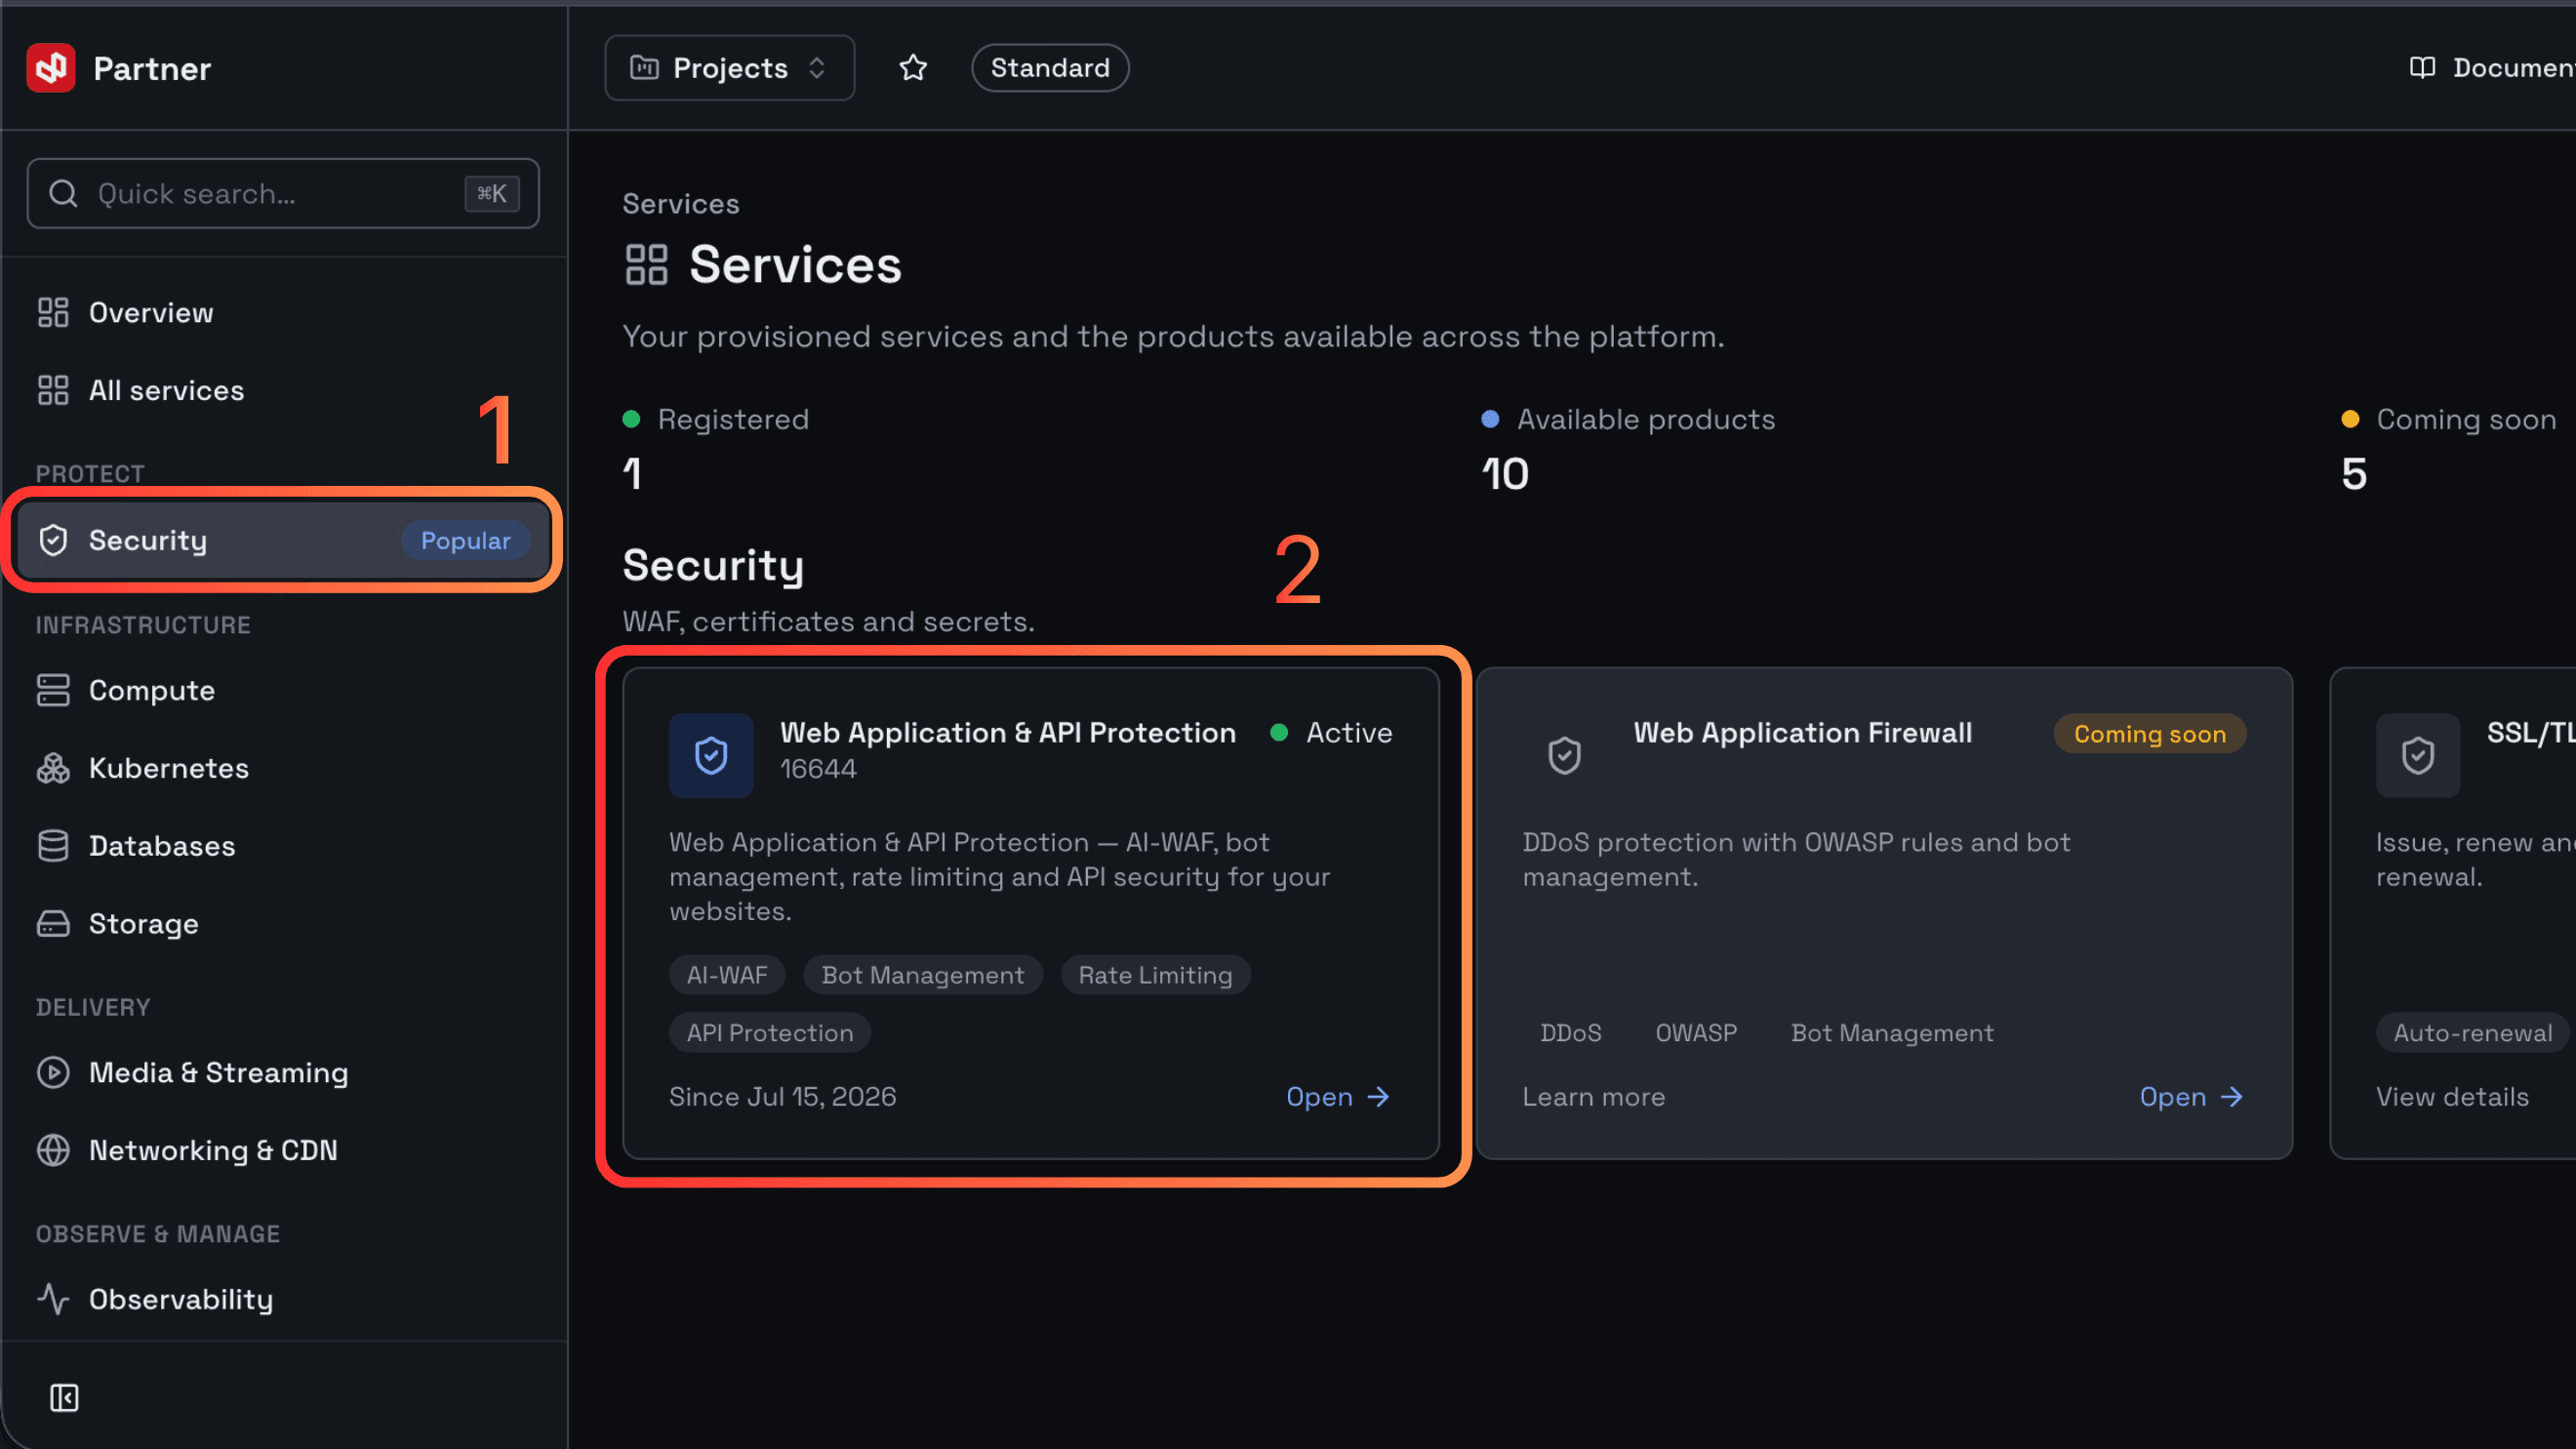This screenshot has width=2576, height=1449.
Task: Click the Observability pulse icon
Action: [53, 1300]
